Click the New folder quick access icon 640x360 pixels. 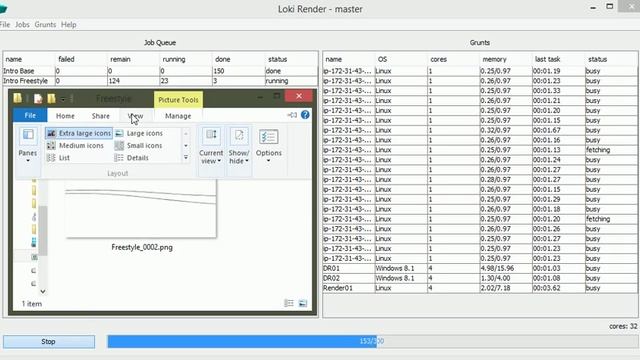click(x=51, y=98)
